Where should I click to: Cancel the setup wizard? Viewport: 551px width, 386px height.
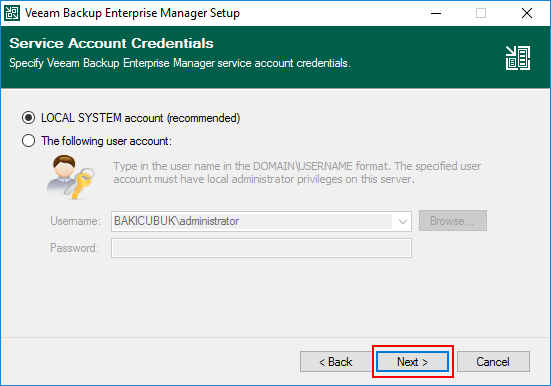point(493,362)
